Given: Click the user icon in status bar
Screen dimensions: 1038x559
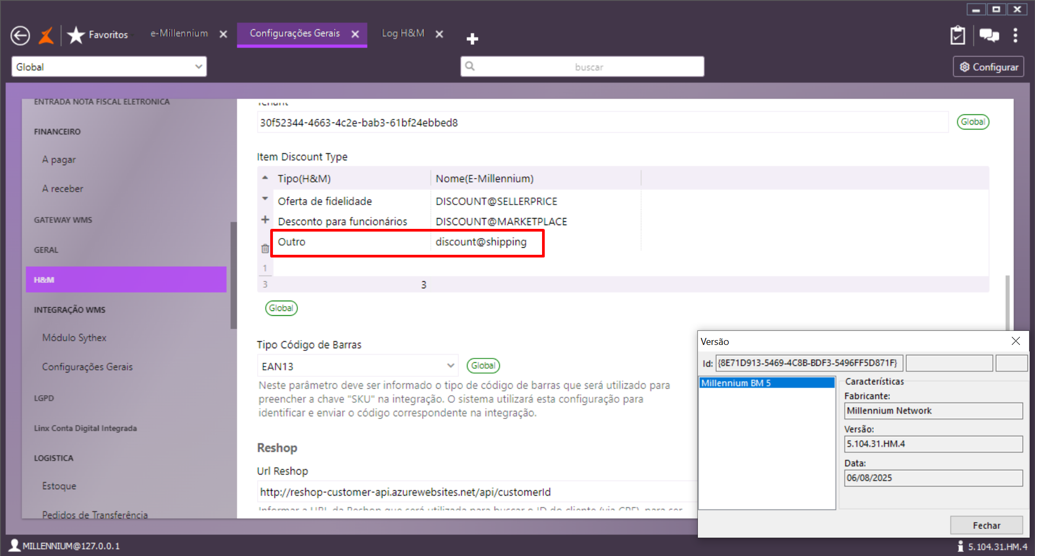Looking at the screenshot, I should [14, 546].
